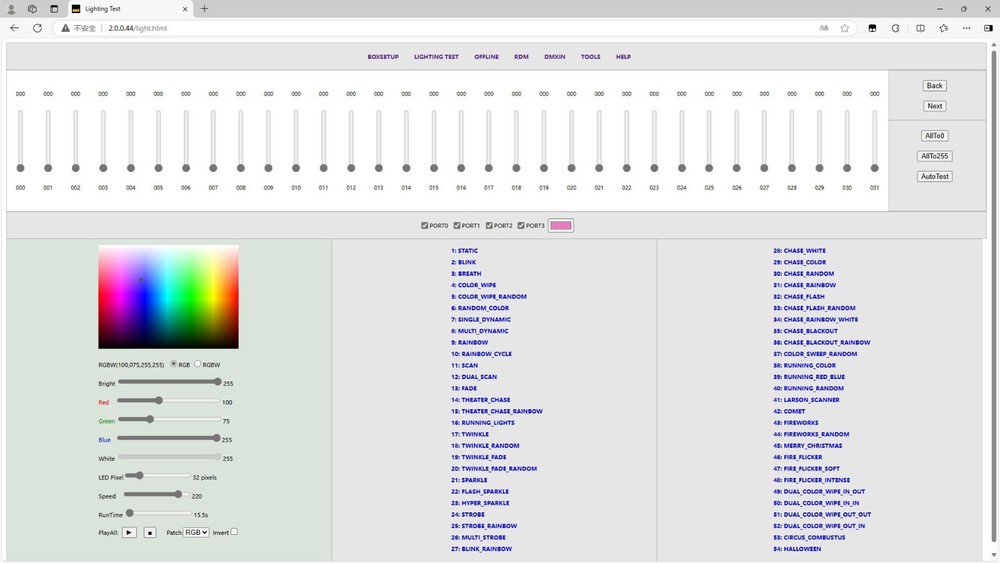Open the Patch RGB dropdown

(x=197, y=533)
